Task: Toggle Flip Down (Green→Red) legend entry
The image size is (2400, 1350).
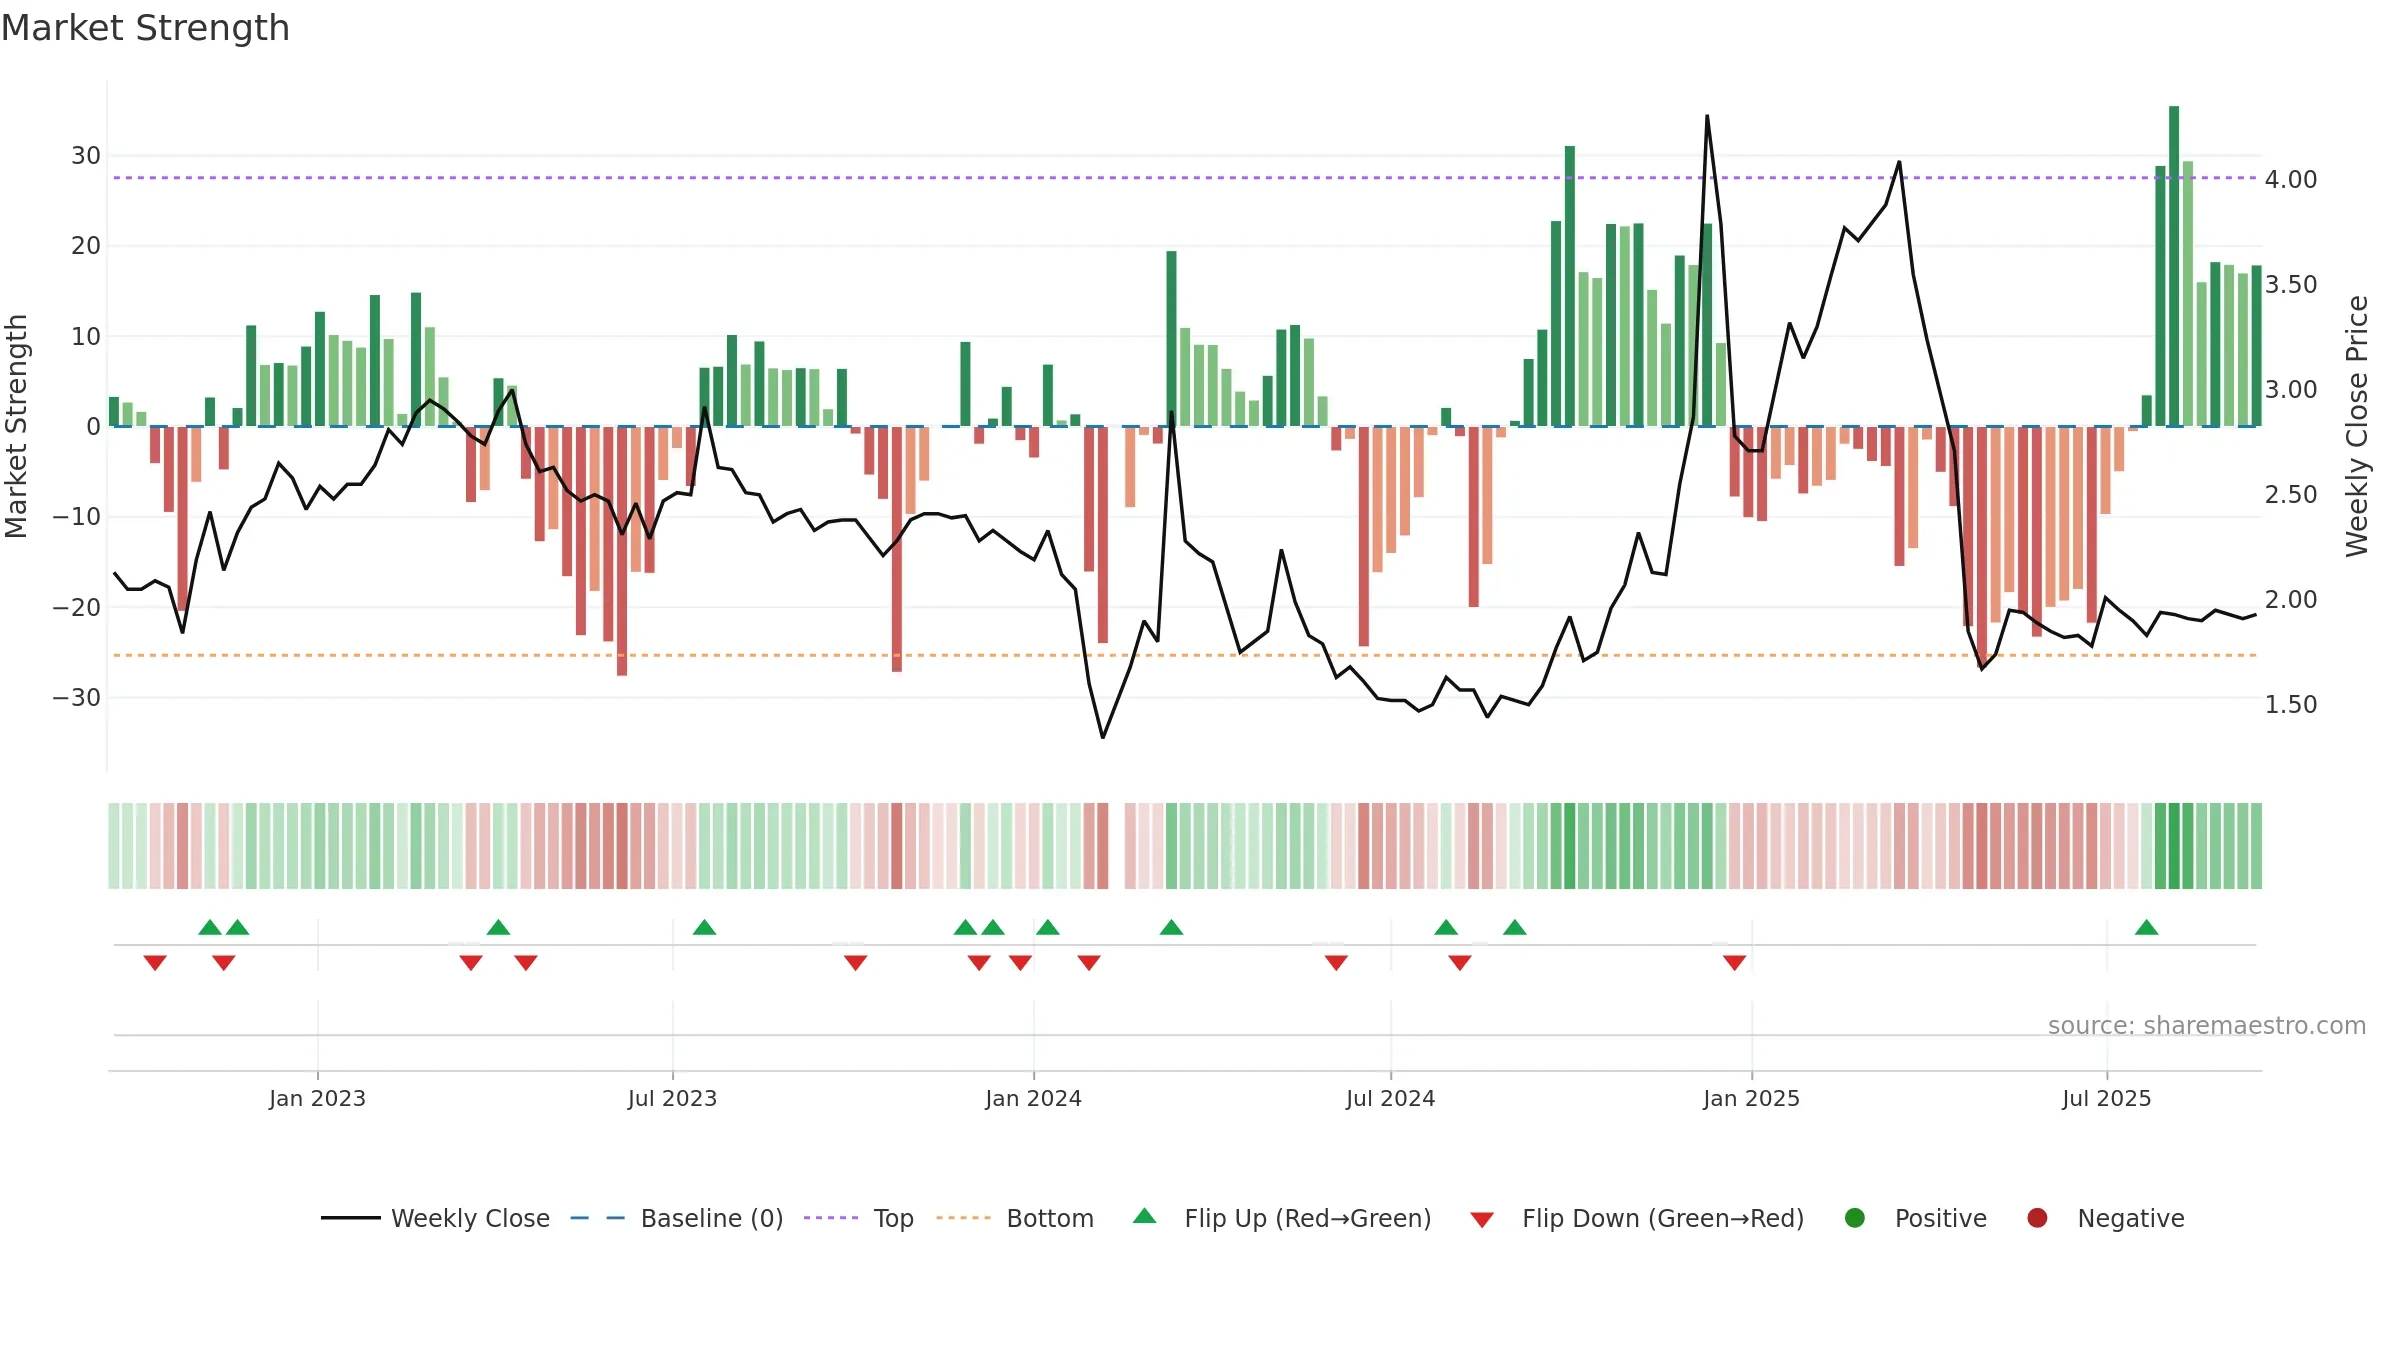Action: pos(1638,1218)
